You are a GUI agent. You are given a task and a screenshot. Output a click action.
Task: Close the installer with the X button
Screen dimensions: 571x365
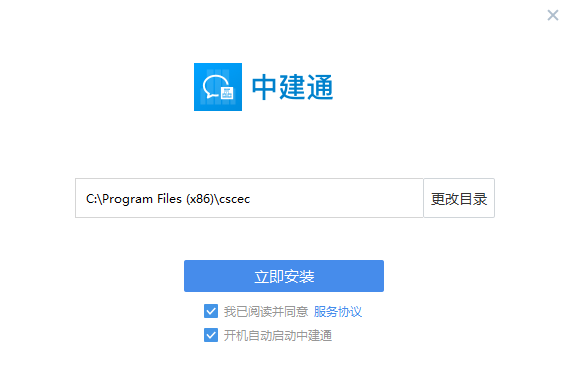coord(553,15)
